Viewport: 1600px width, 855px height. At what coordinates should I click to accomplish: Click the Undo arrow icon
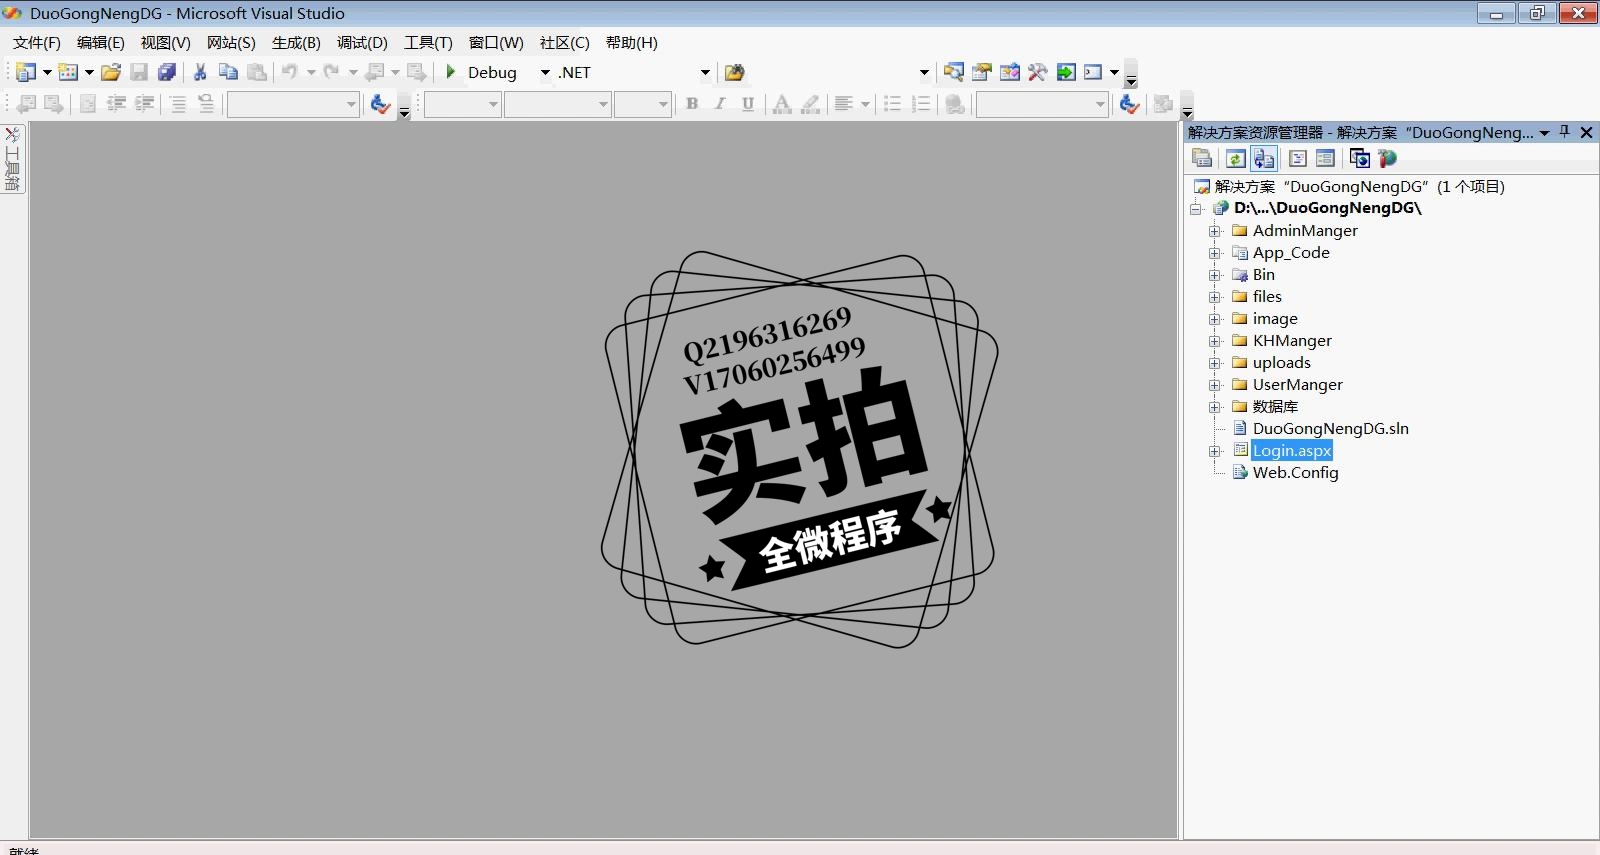point(289,72)
